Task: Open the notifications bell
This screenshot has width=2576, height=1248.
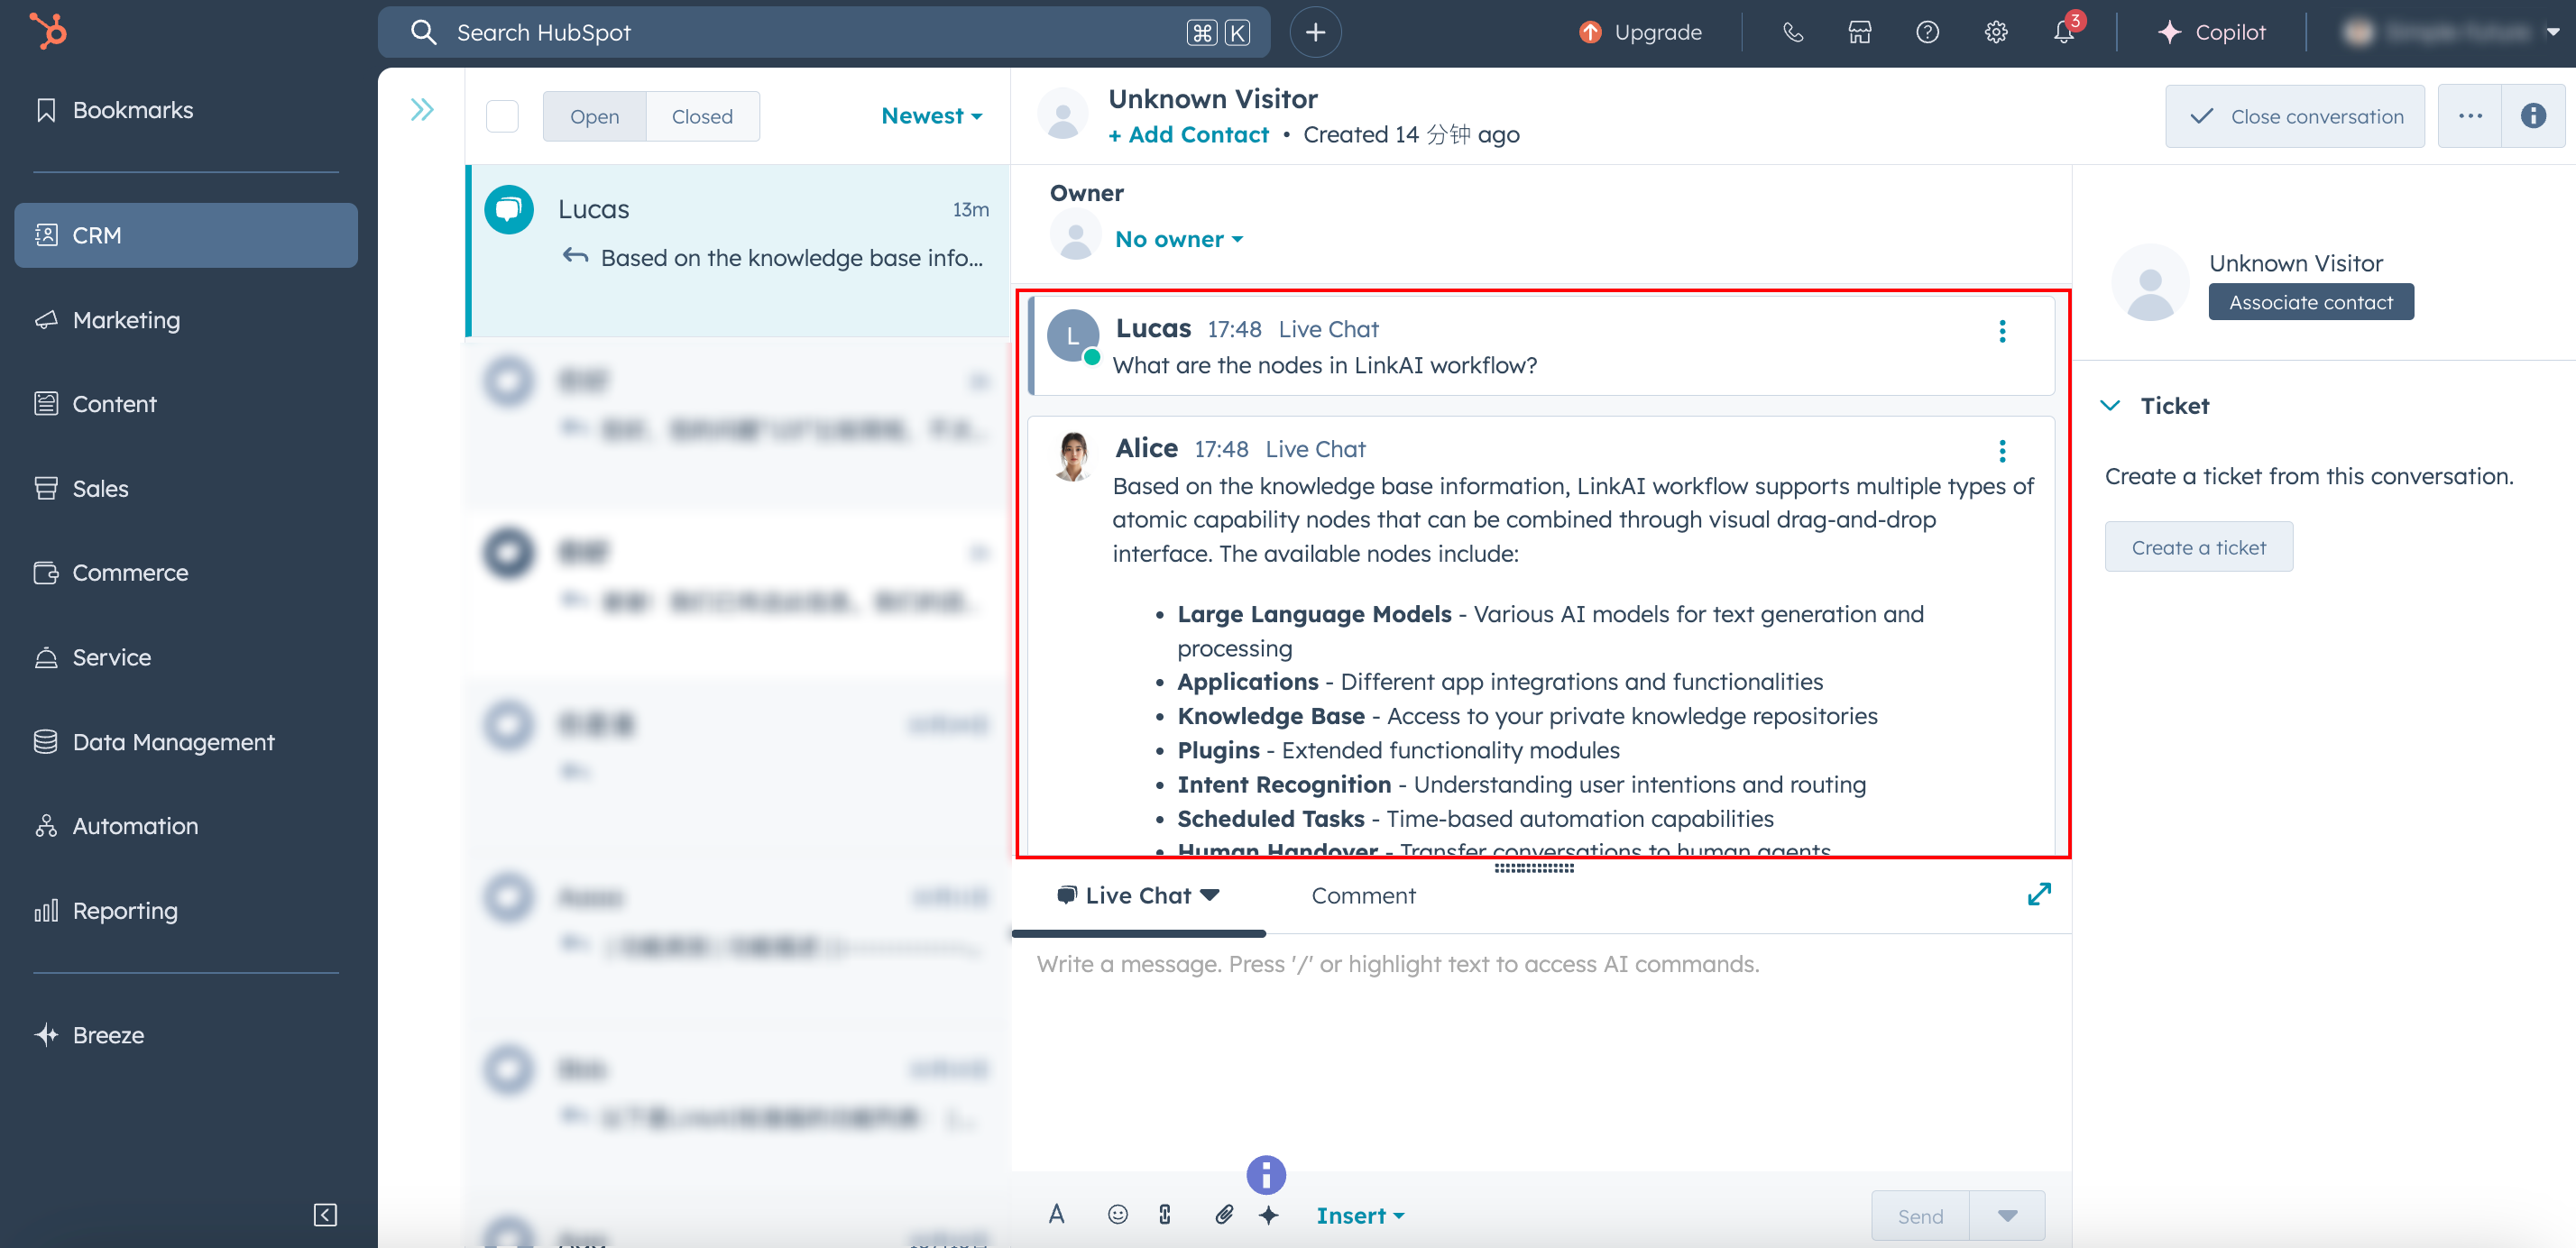Action: point(2064,32)
